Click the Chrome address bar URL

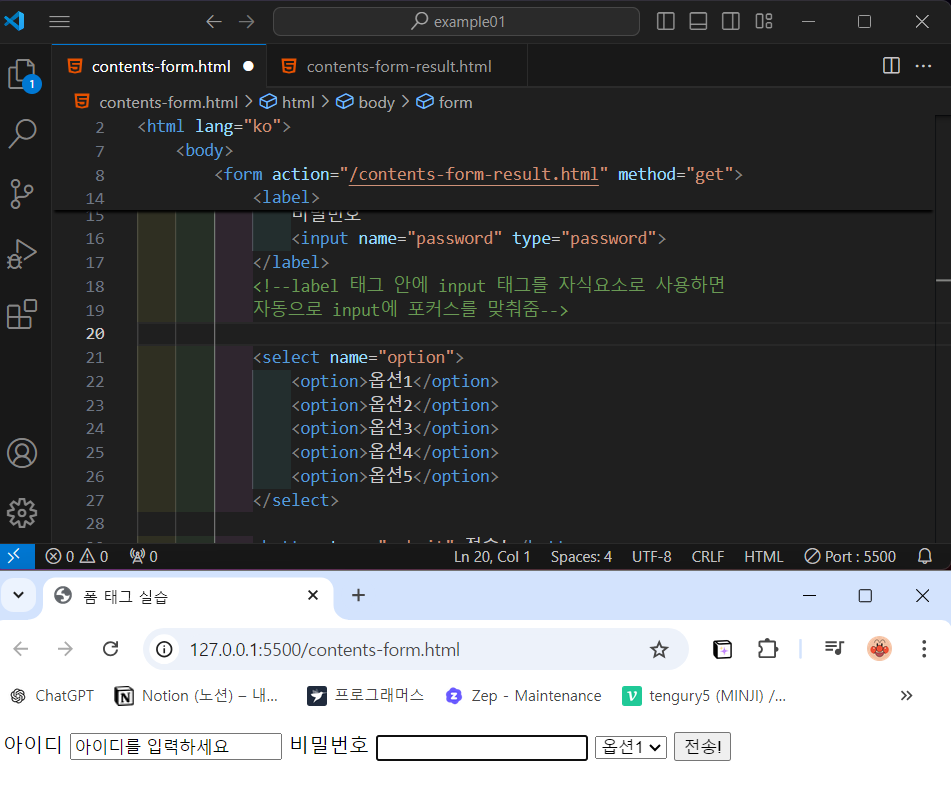click(324, 650)
